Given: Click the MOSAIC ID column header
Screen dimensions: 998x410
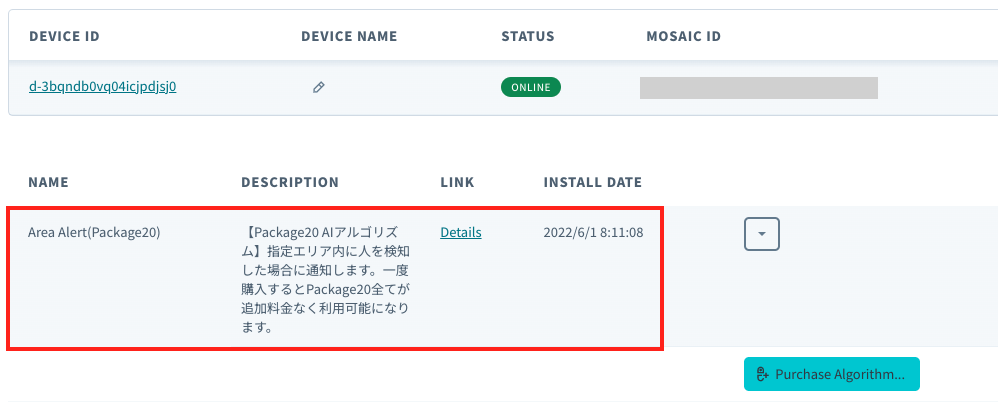Looking at the screenshot, I should pos(683,36).
